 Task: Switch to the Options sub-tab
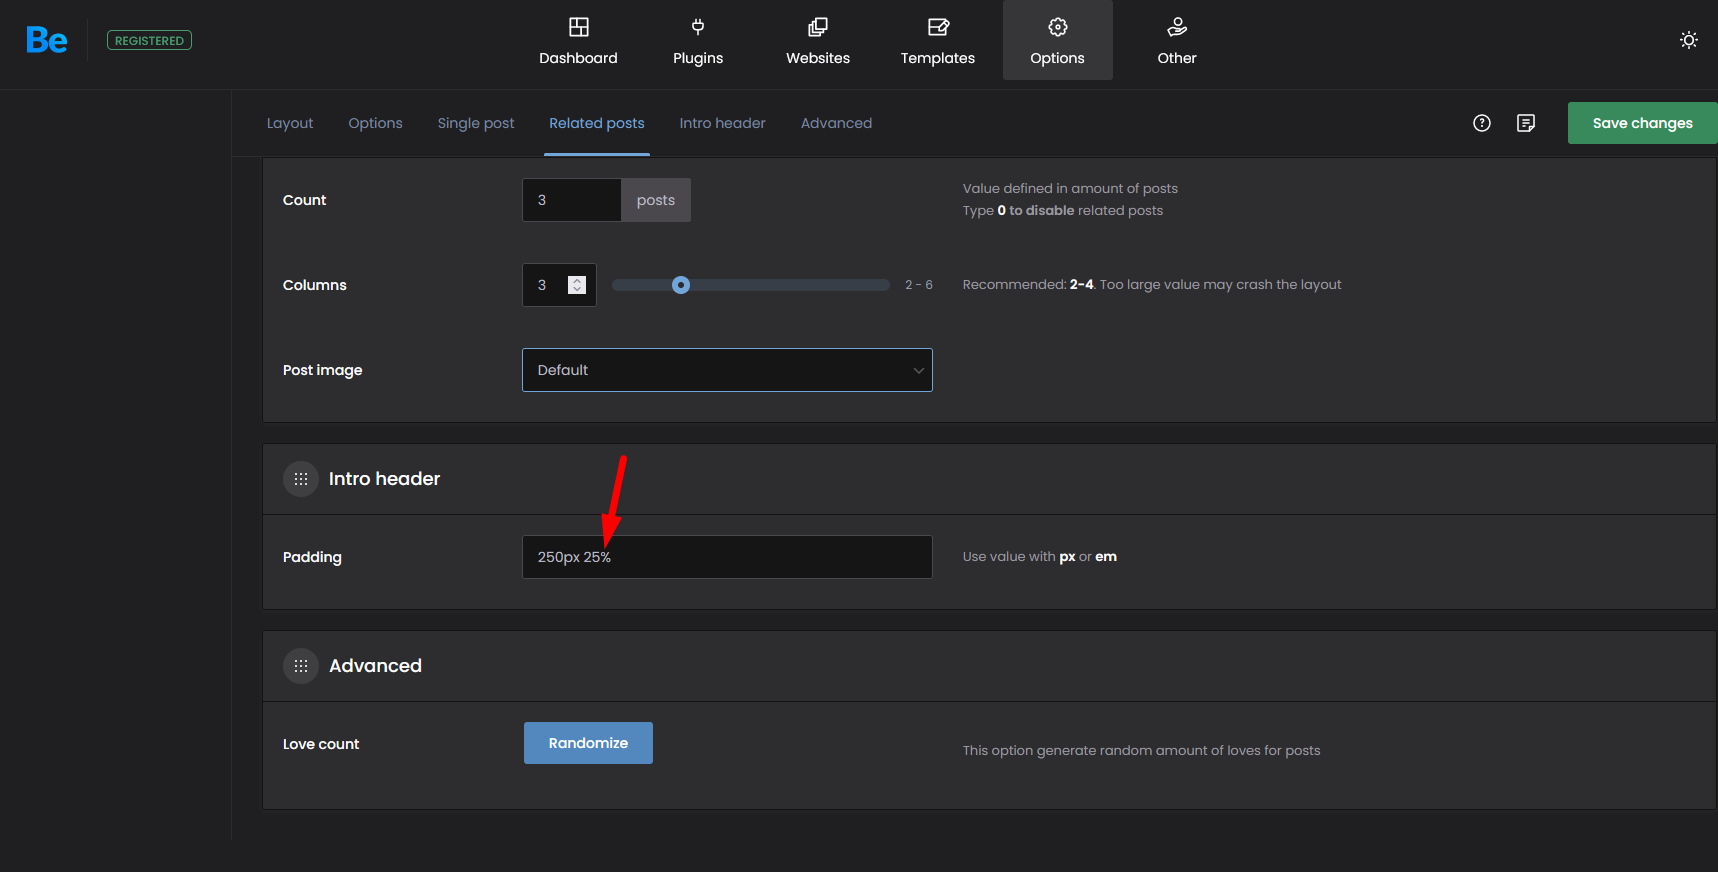click(375, 123)
